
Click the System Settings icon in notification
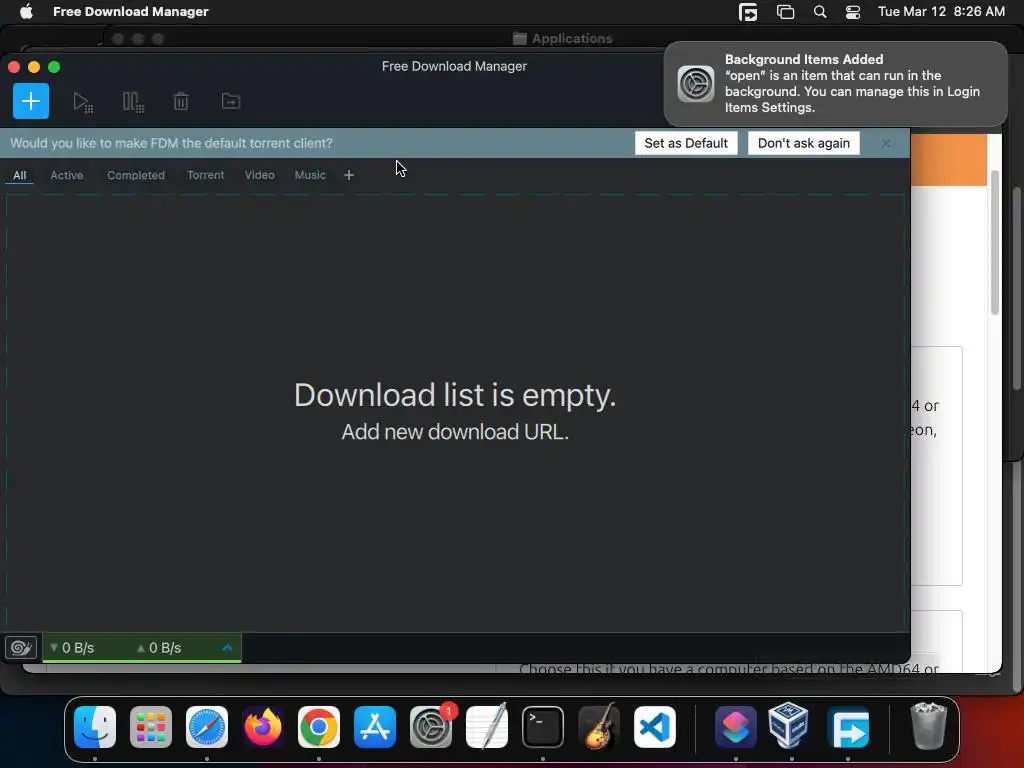click(x=696, y=84)
